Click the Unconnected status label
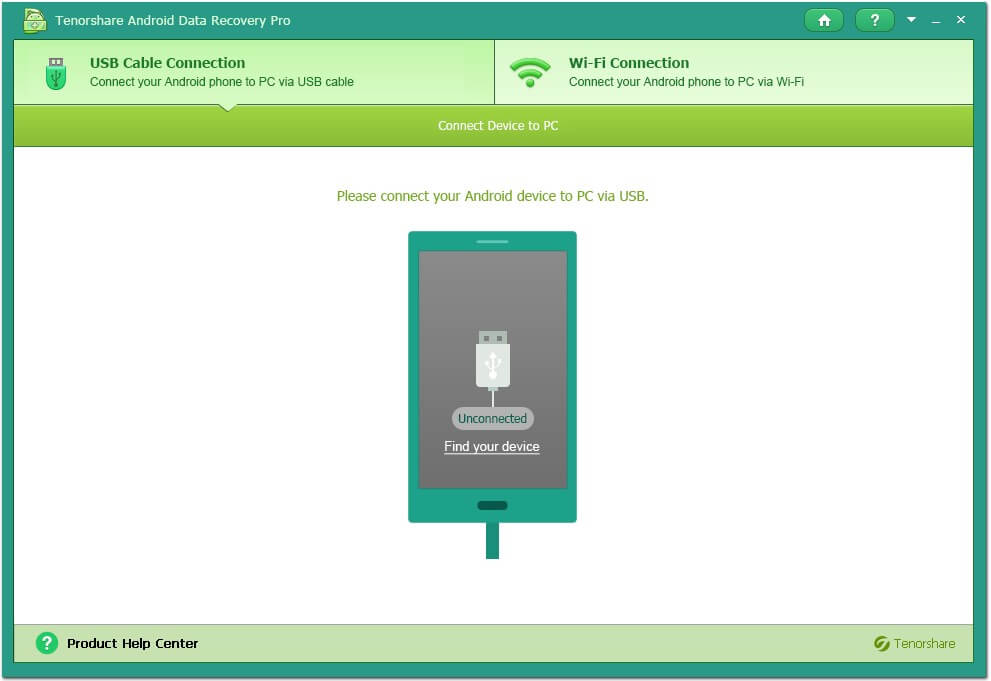This screenshot has width=991, height=681. [492, 418]
